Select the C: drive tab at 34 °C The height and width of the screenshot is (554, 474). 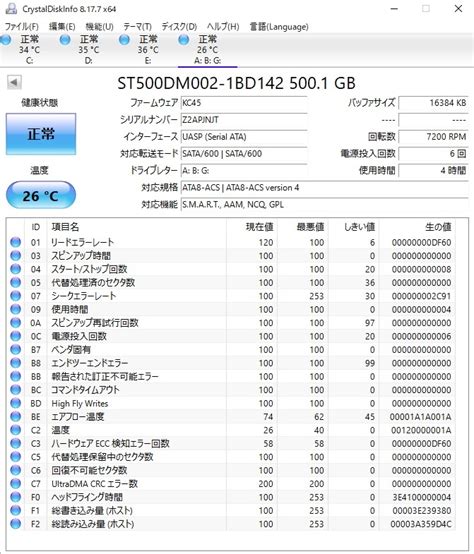(29, 49)
